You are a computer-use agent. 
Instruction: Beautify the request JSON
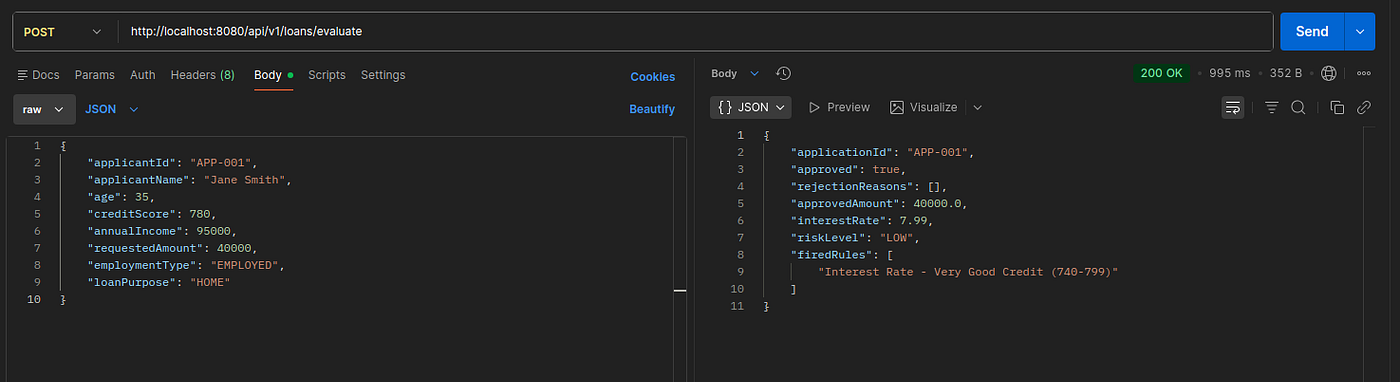pos(652,109)
